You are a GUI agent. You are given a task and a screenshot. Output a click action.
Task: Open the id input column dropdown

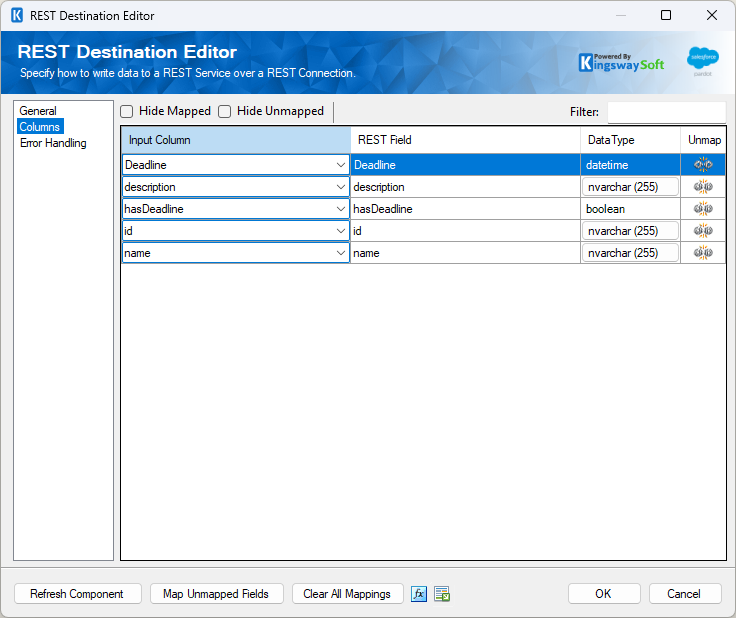click(x=340, y=231)
